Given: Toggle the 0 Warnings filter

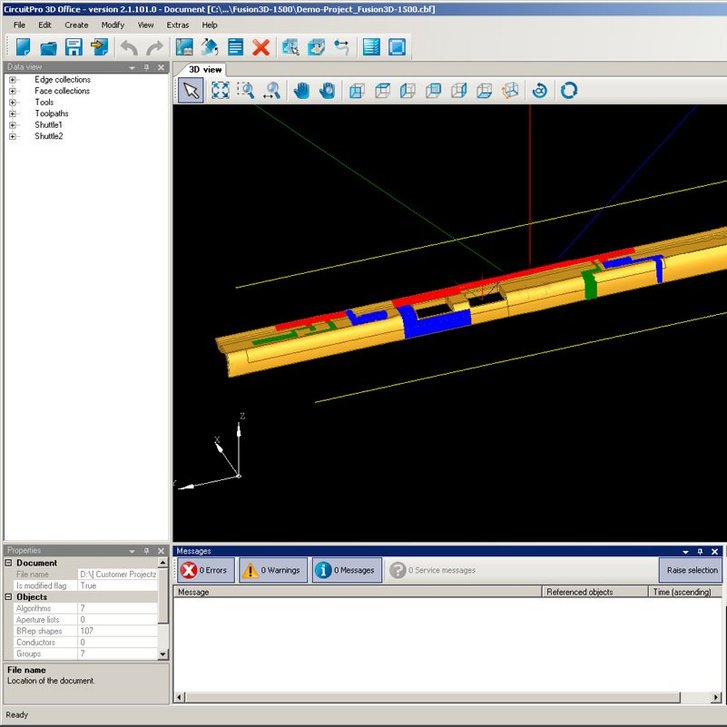Looking at the screenshot, I should [x=271, y=570].
